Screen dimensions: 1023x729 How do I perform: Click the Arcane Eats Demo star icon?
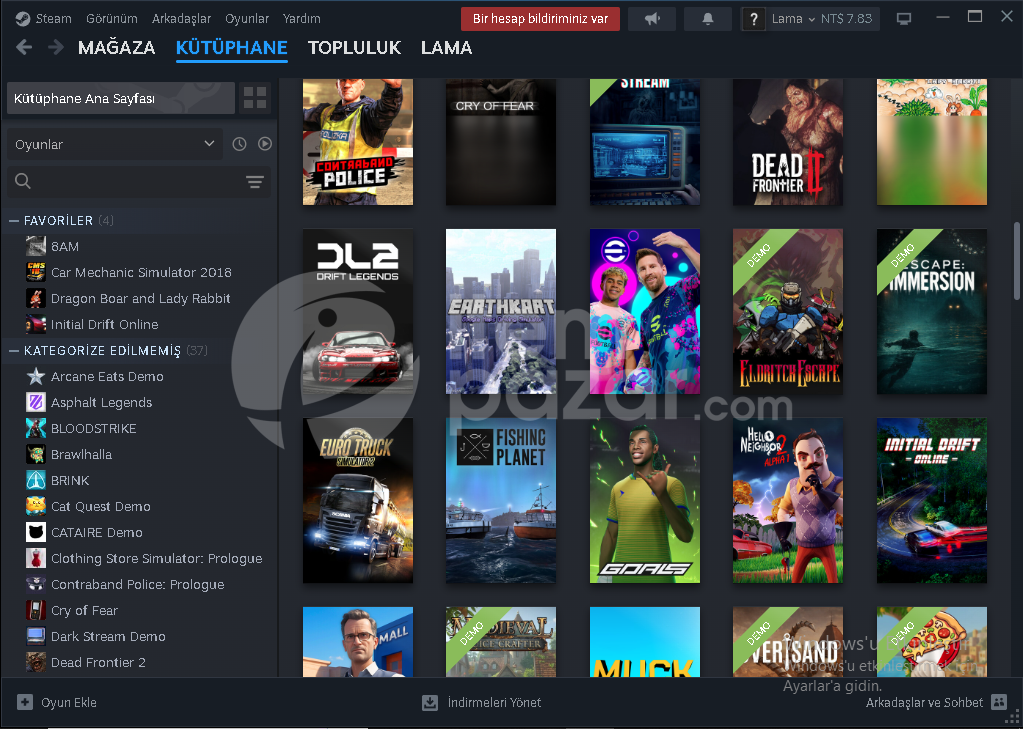point(36,376)
